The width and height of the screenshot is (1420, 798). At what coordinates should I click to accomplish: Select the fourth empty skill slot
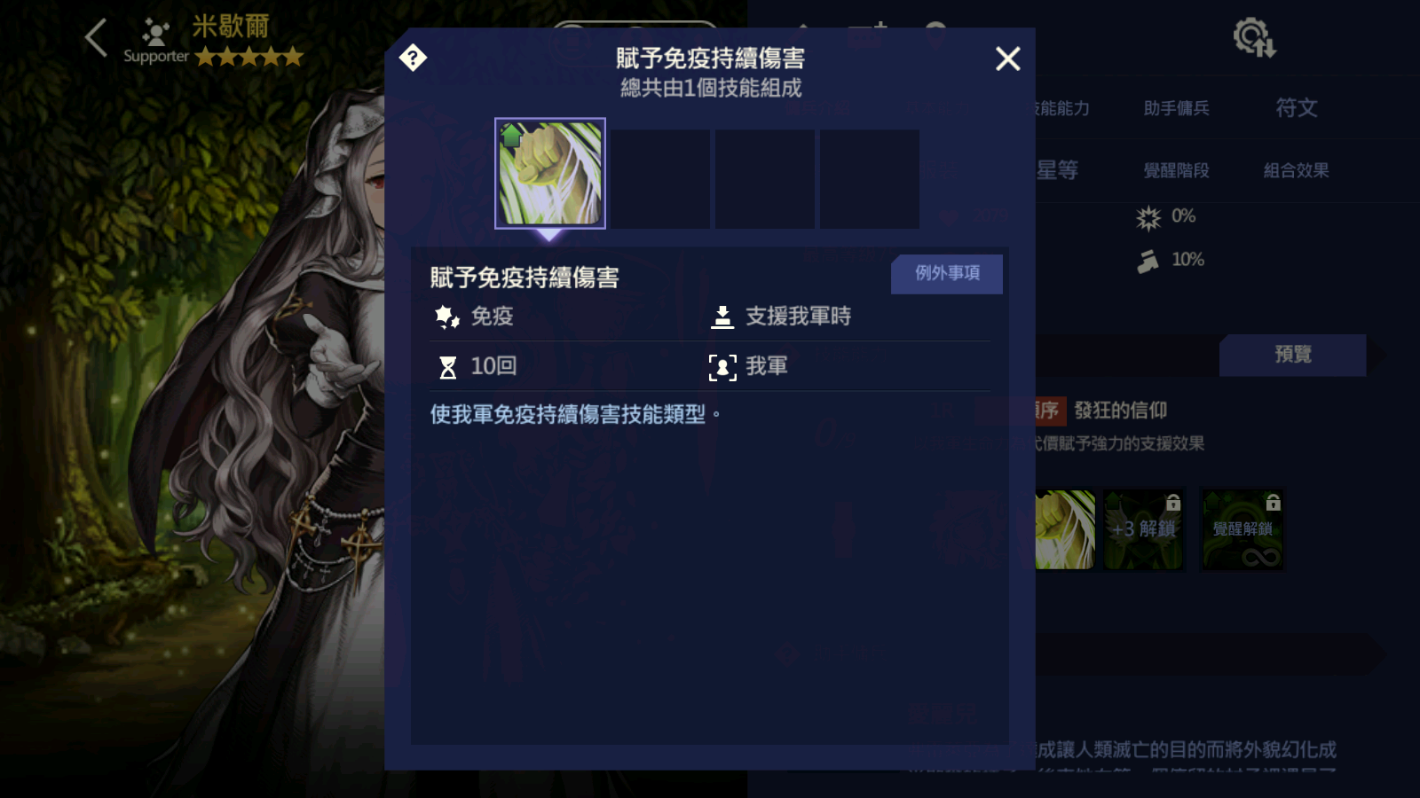(869, 178)
